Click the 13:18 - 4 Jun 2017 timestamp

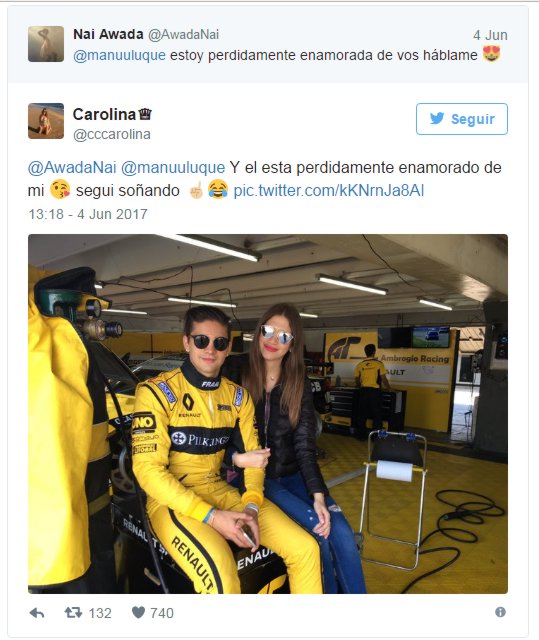coord(88,214)
